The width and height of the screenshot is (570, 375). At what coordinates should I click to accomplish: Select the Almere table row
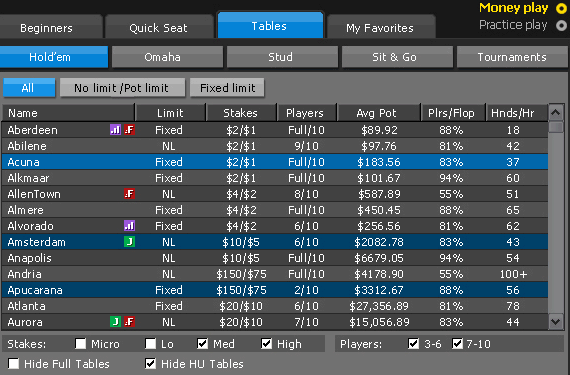pos(275,210)
